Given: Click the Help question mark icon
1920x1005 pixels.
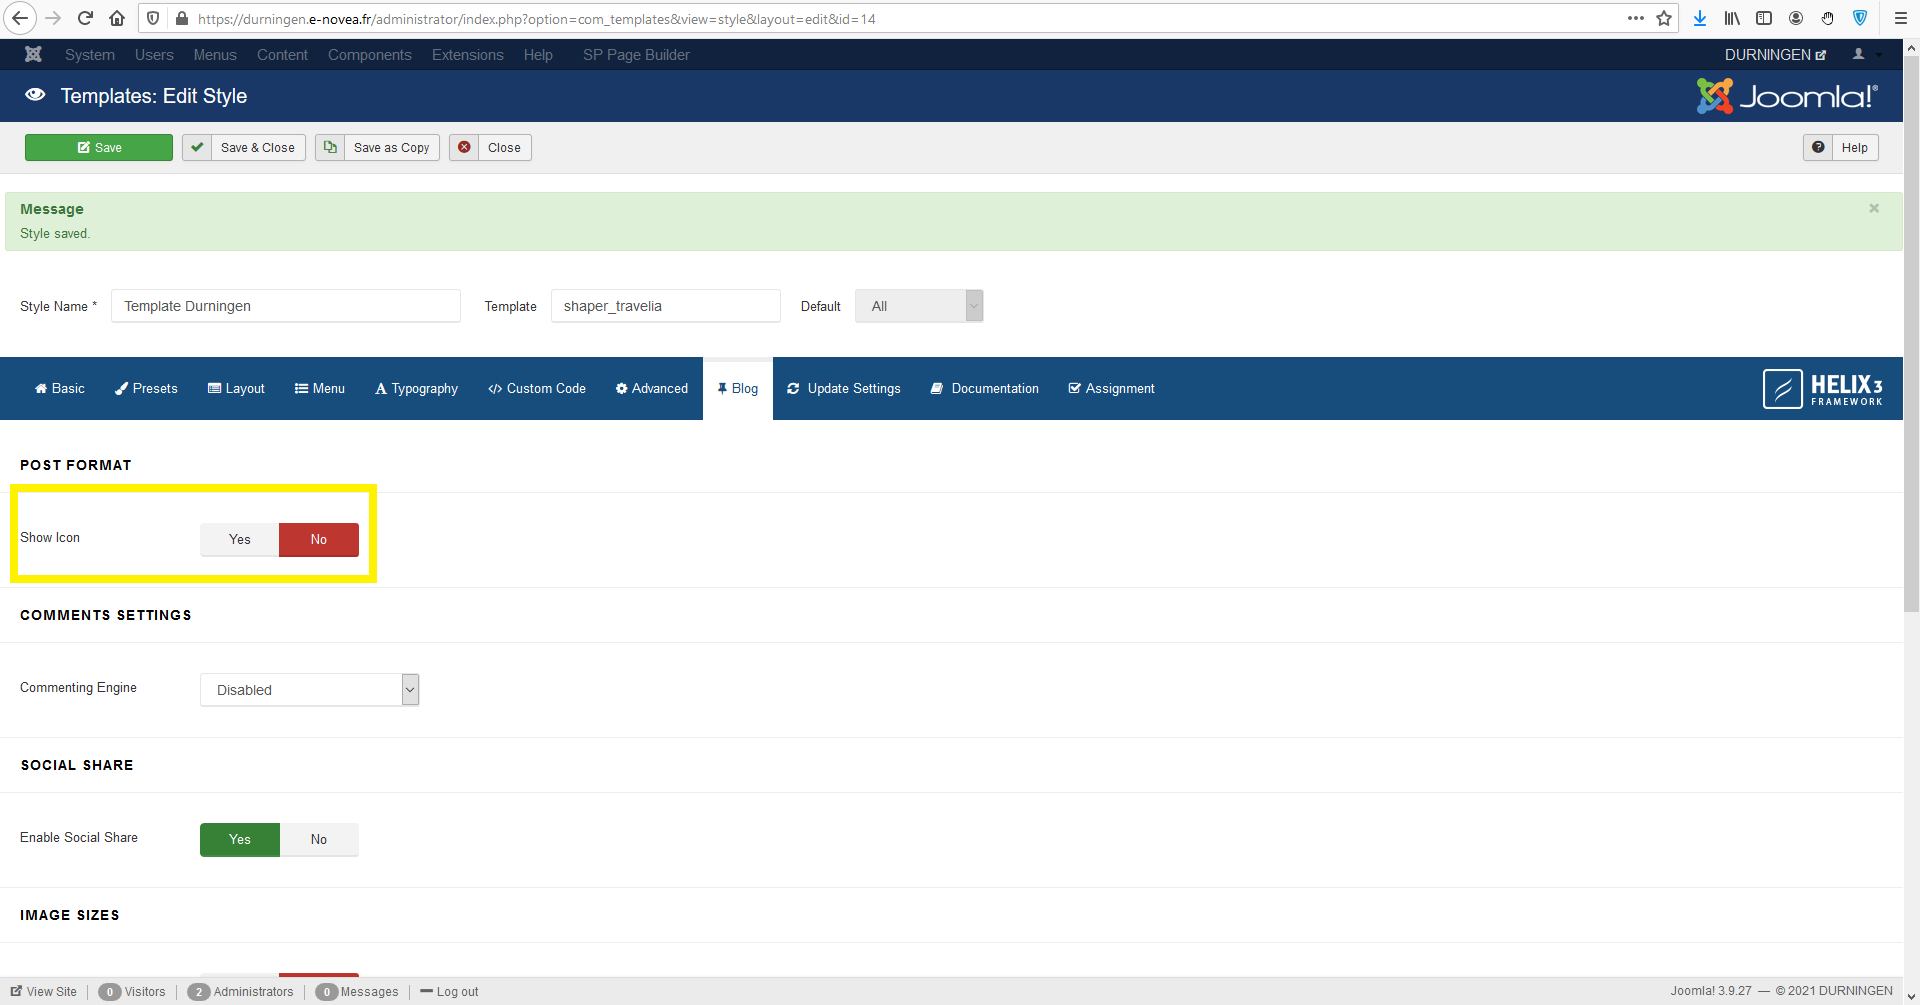Looking at the screenshot, I should (1819, 147).
